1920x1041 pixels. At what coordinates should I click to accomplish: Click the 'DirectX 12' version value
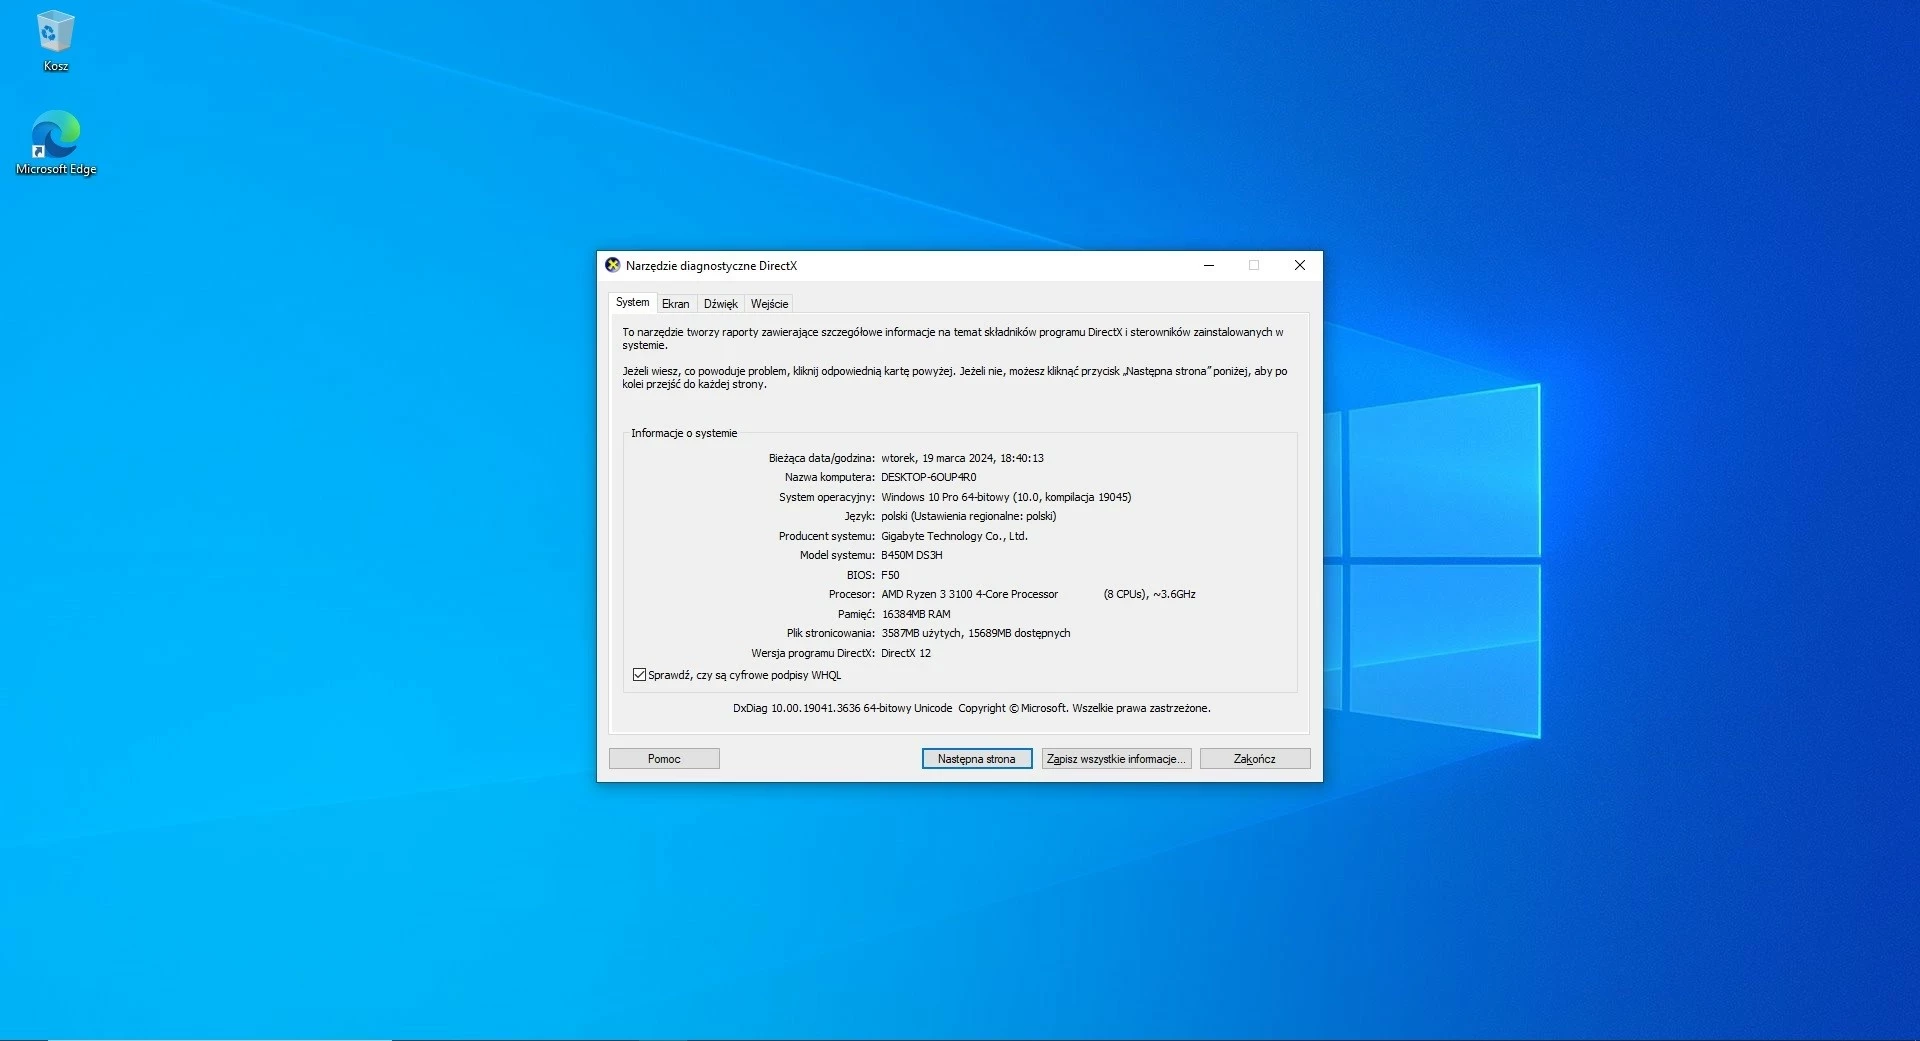coord(905,653)
